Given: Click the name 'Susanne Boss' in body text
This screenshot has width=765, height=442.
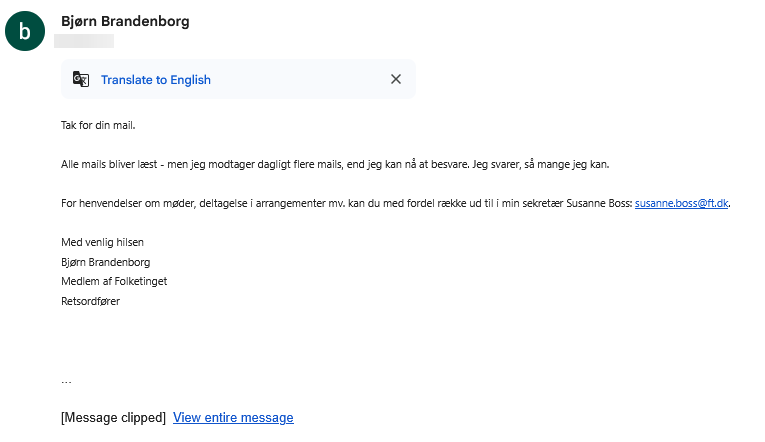Looking at the screenshot, I should pos(599,203).
